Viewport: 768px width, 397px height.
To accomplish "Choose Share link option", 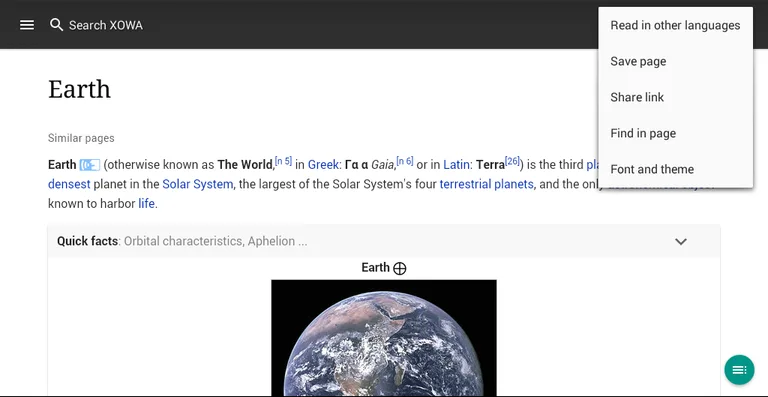I will [x=675, y=97].
